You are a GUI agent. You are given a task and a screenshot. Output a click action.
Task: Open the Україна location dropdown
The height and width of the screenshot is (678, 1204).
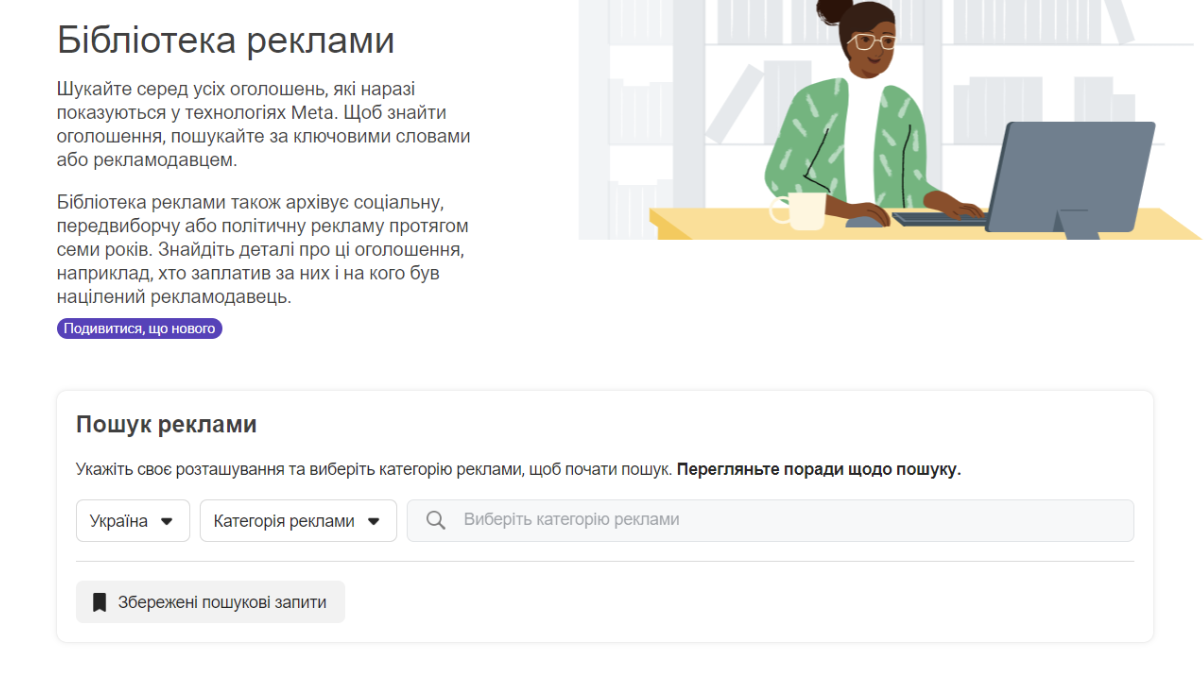(x=132, y=521)
